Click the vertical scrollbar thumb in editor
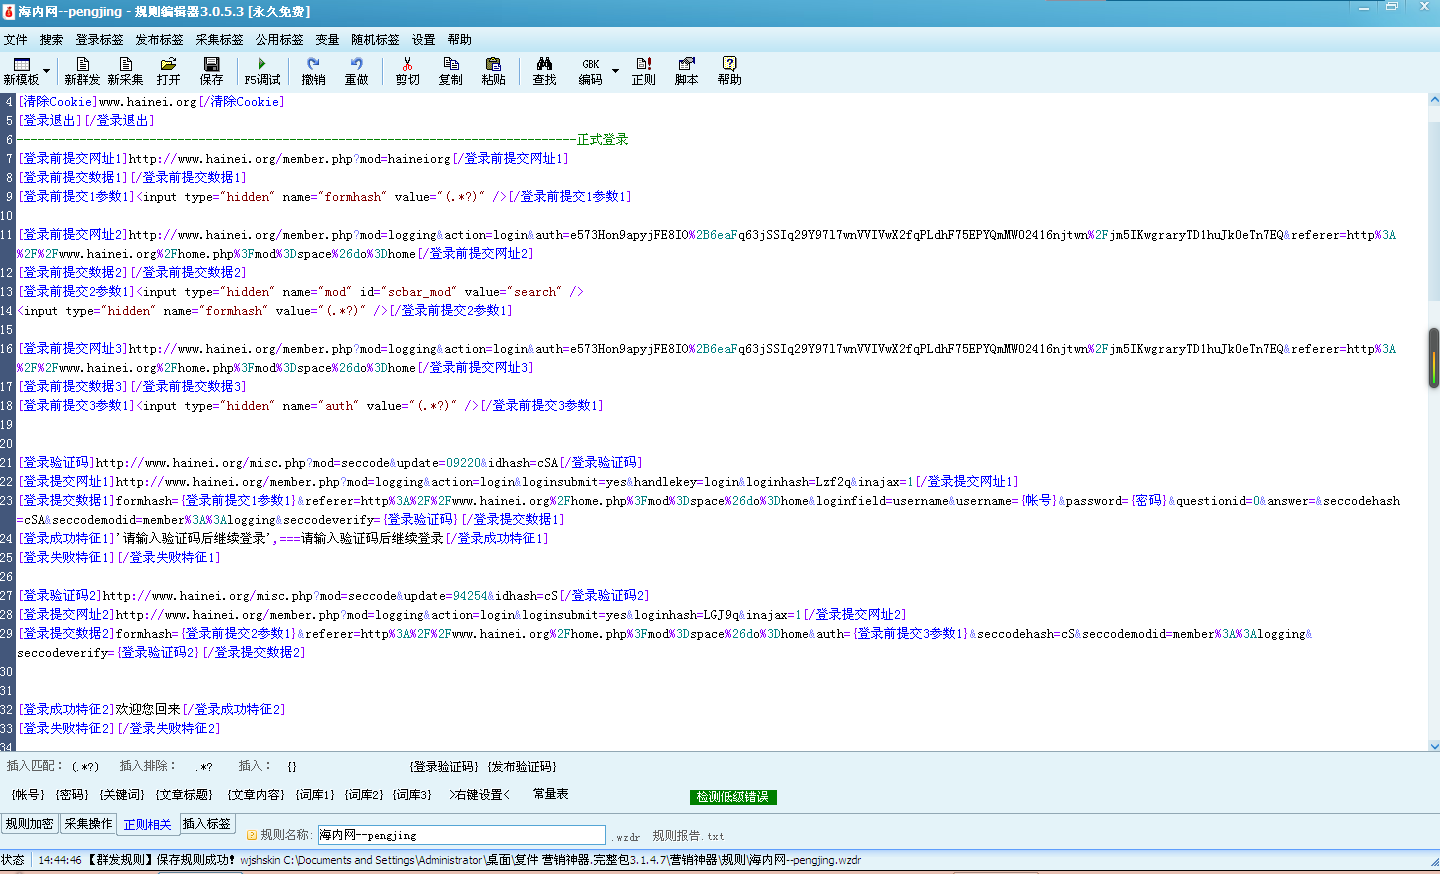This screenshot has height=874, width=1440. pos(1433,358)
